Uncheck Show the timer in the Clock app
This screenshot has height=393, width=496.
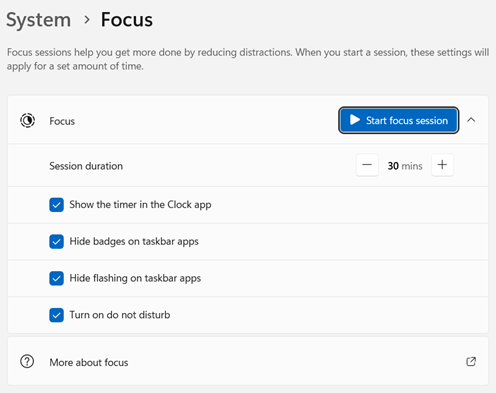(x=56, y=205)
